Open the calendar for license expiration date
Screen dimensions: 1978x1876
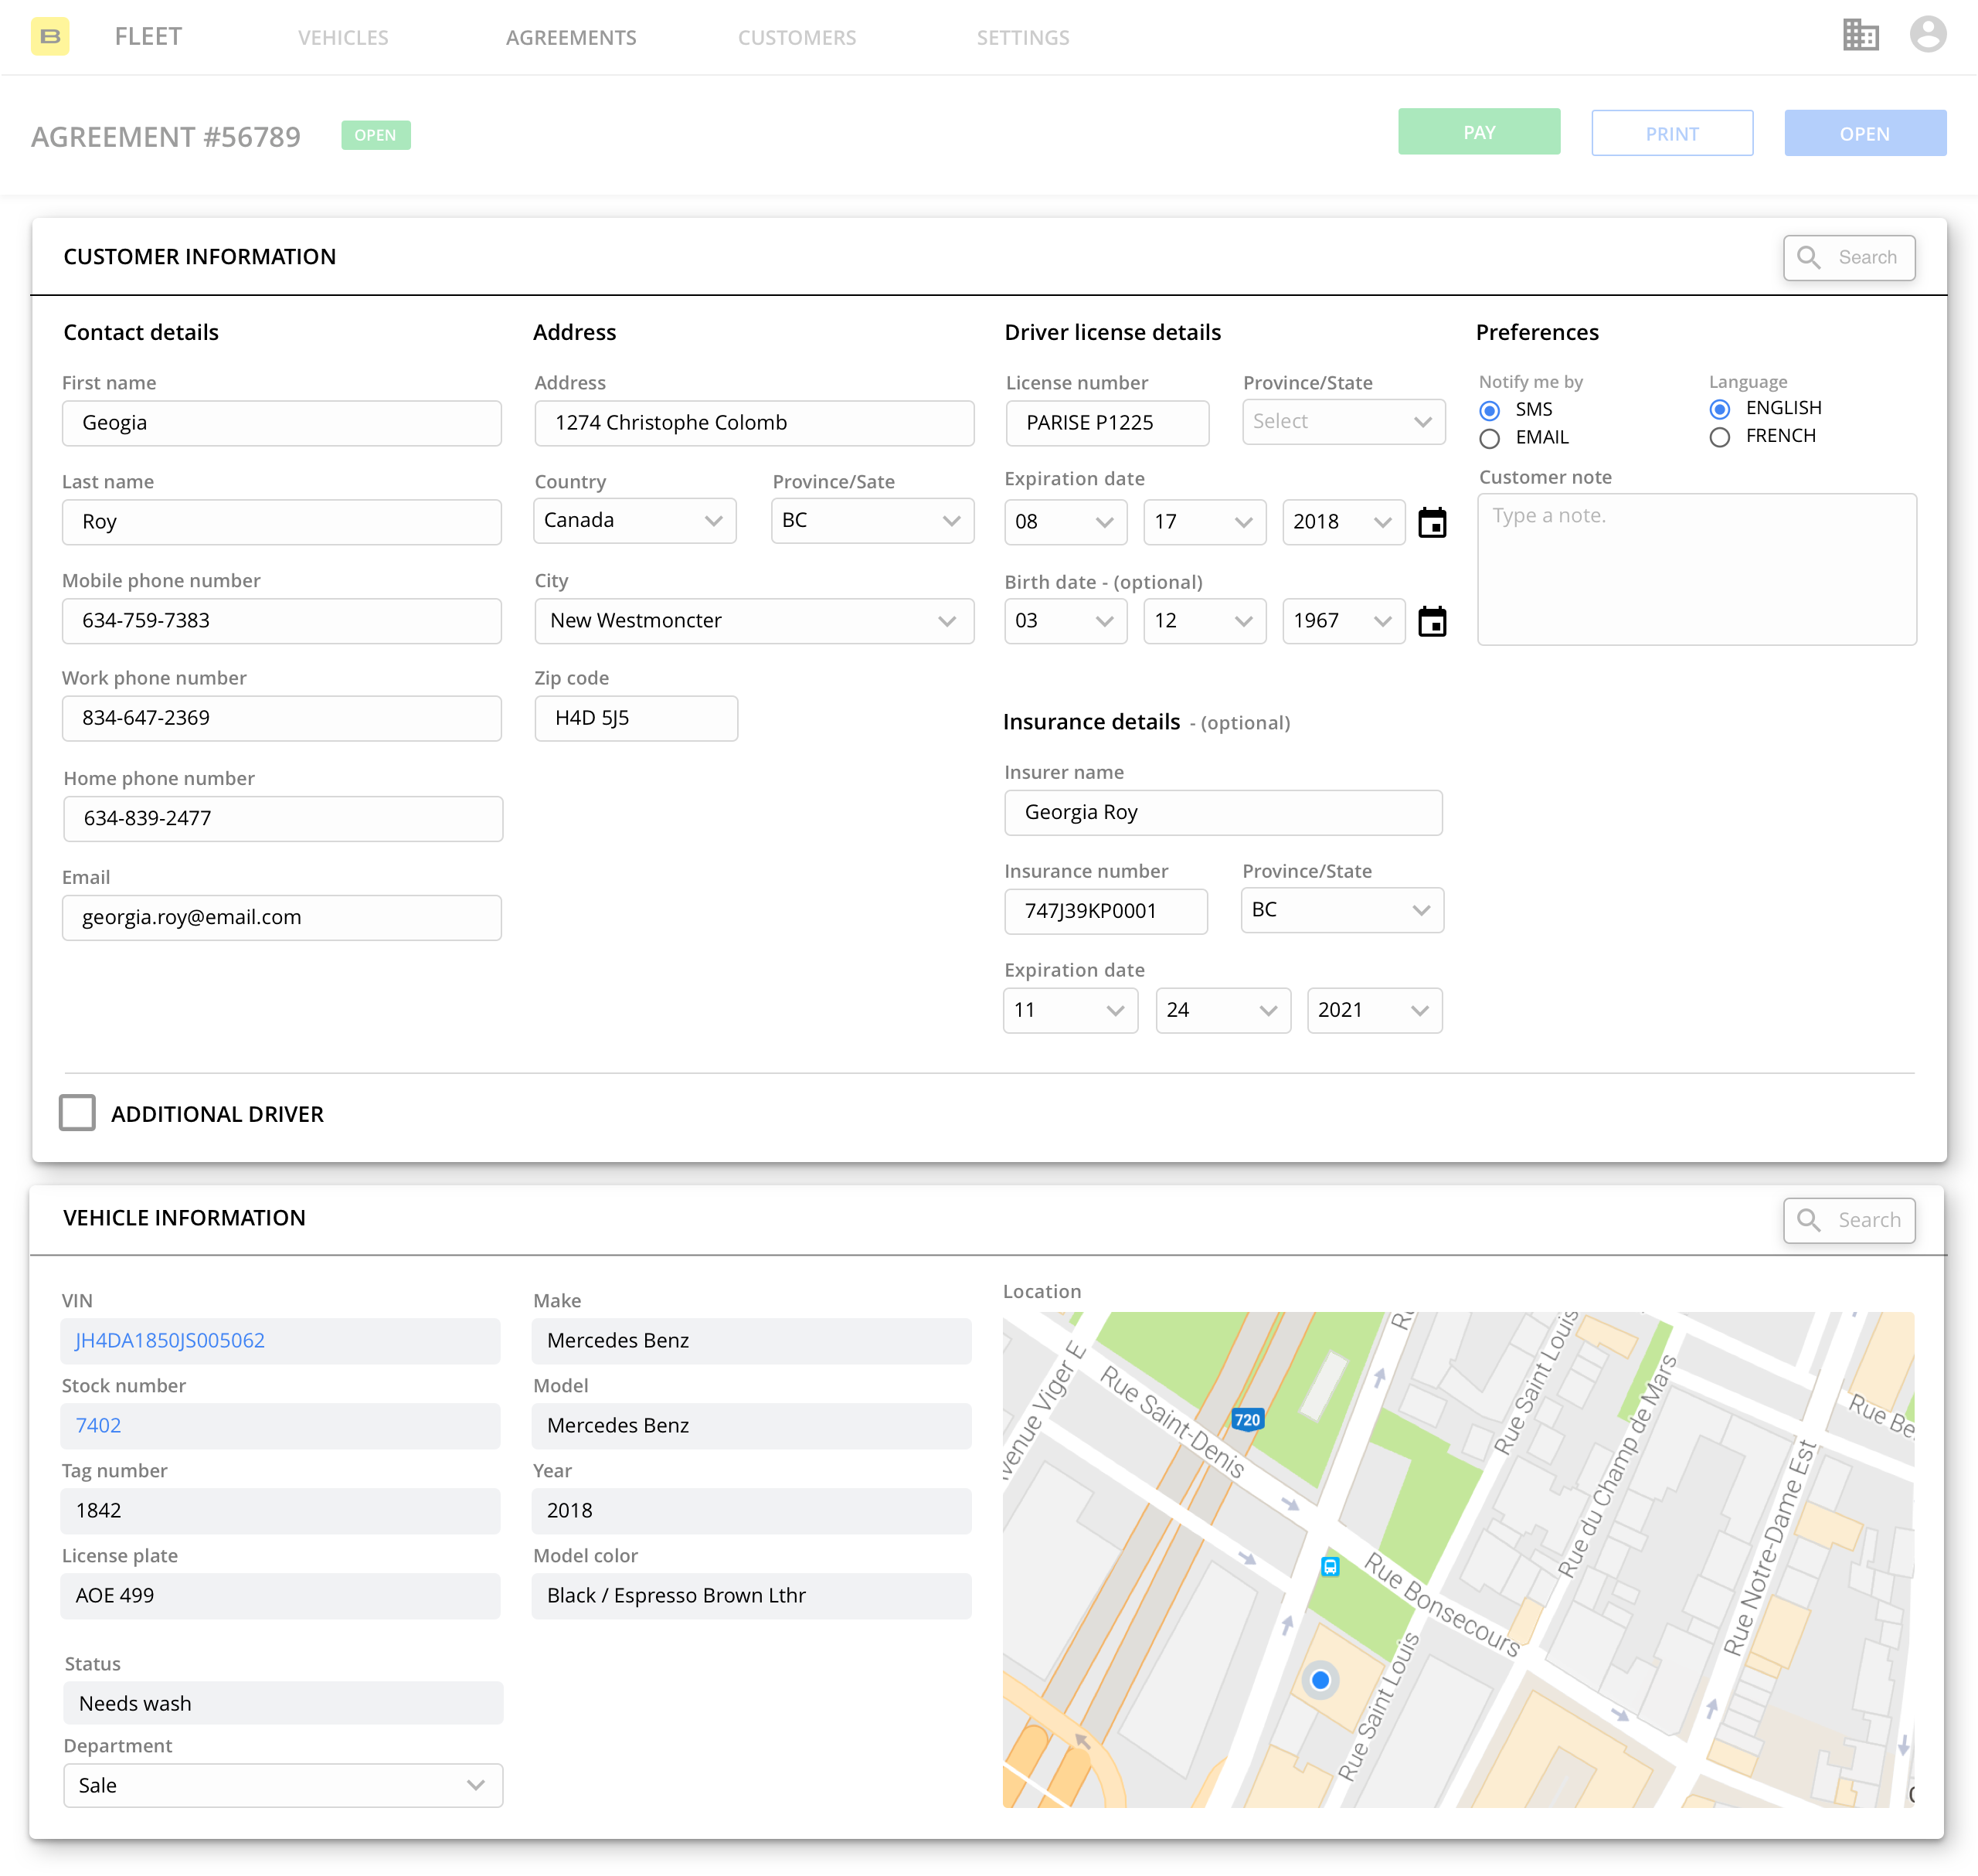click(1432, 522)
